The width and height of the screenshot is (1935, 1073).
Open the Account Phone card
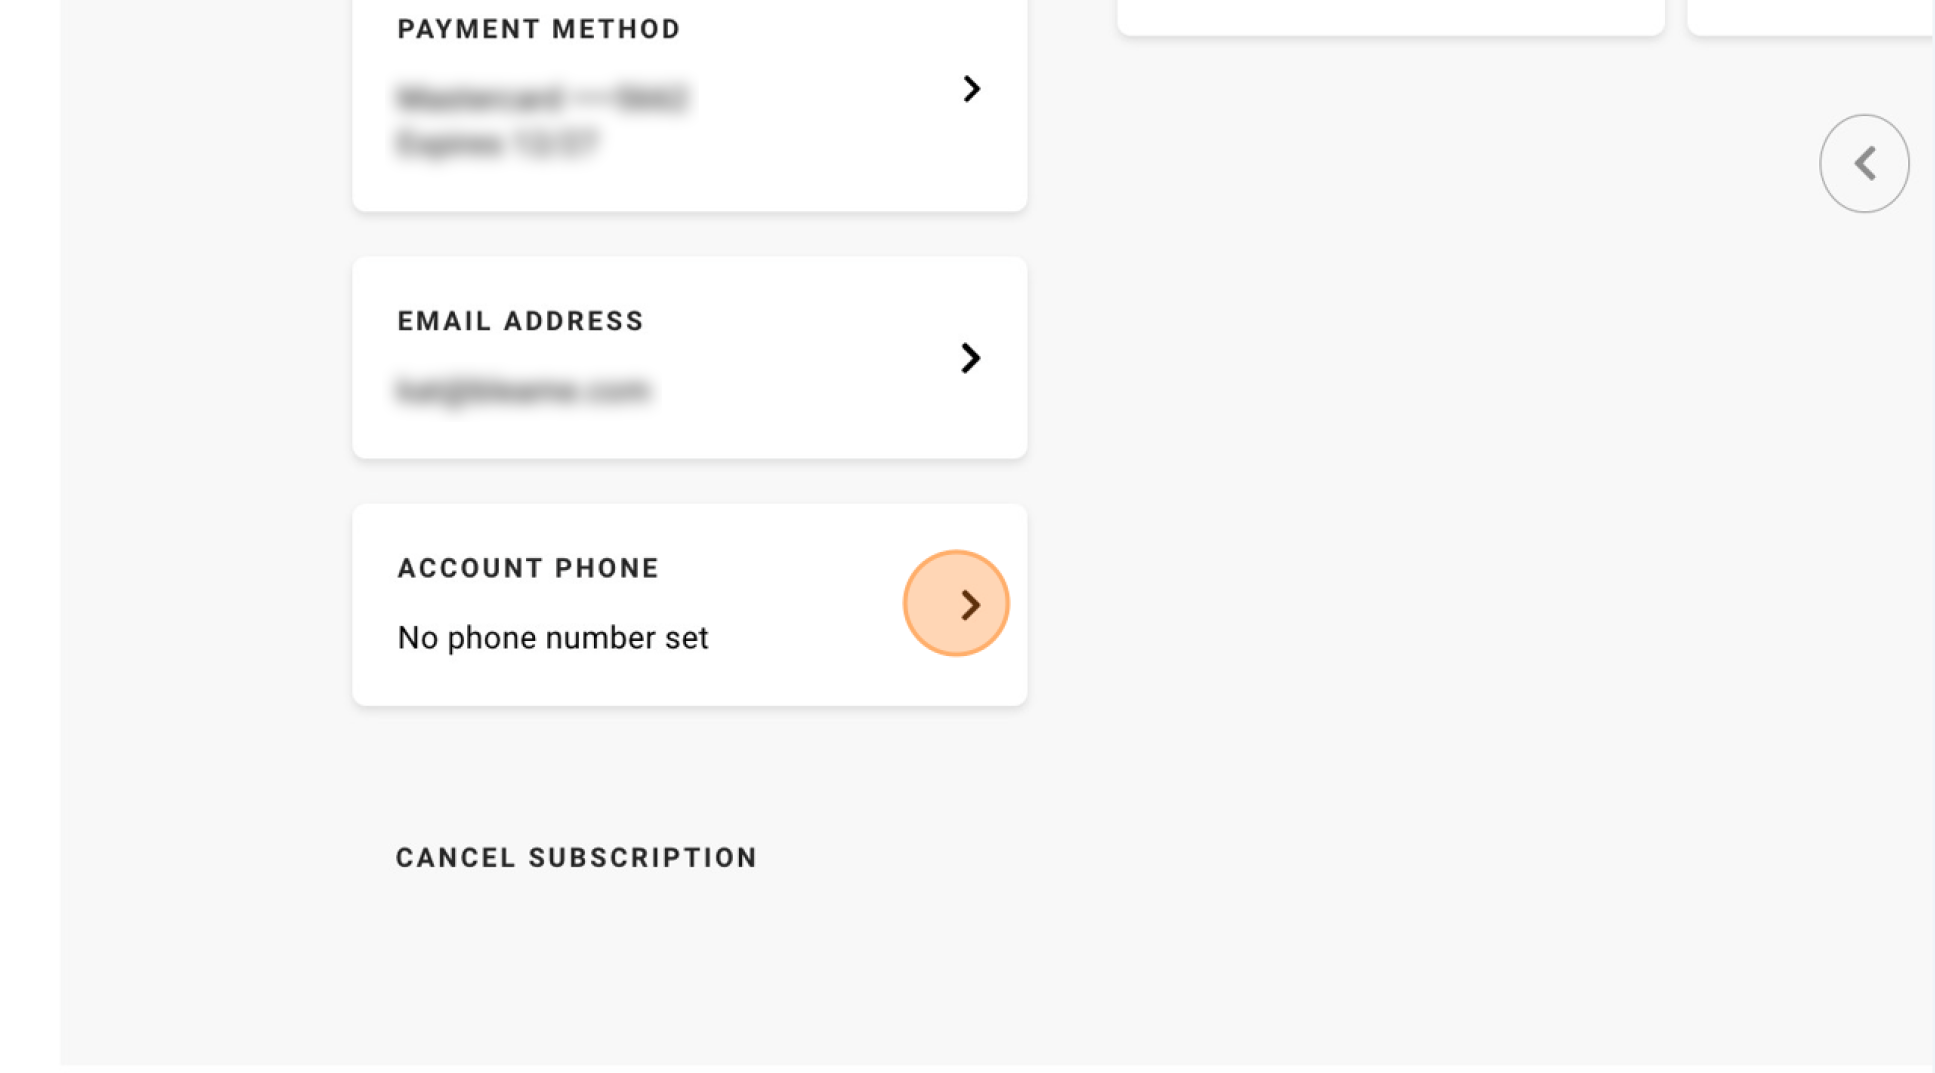(x=690, y=605)
